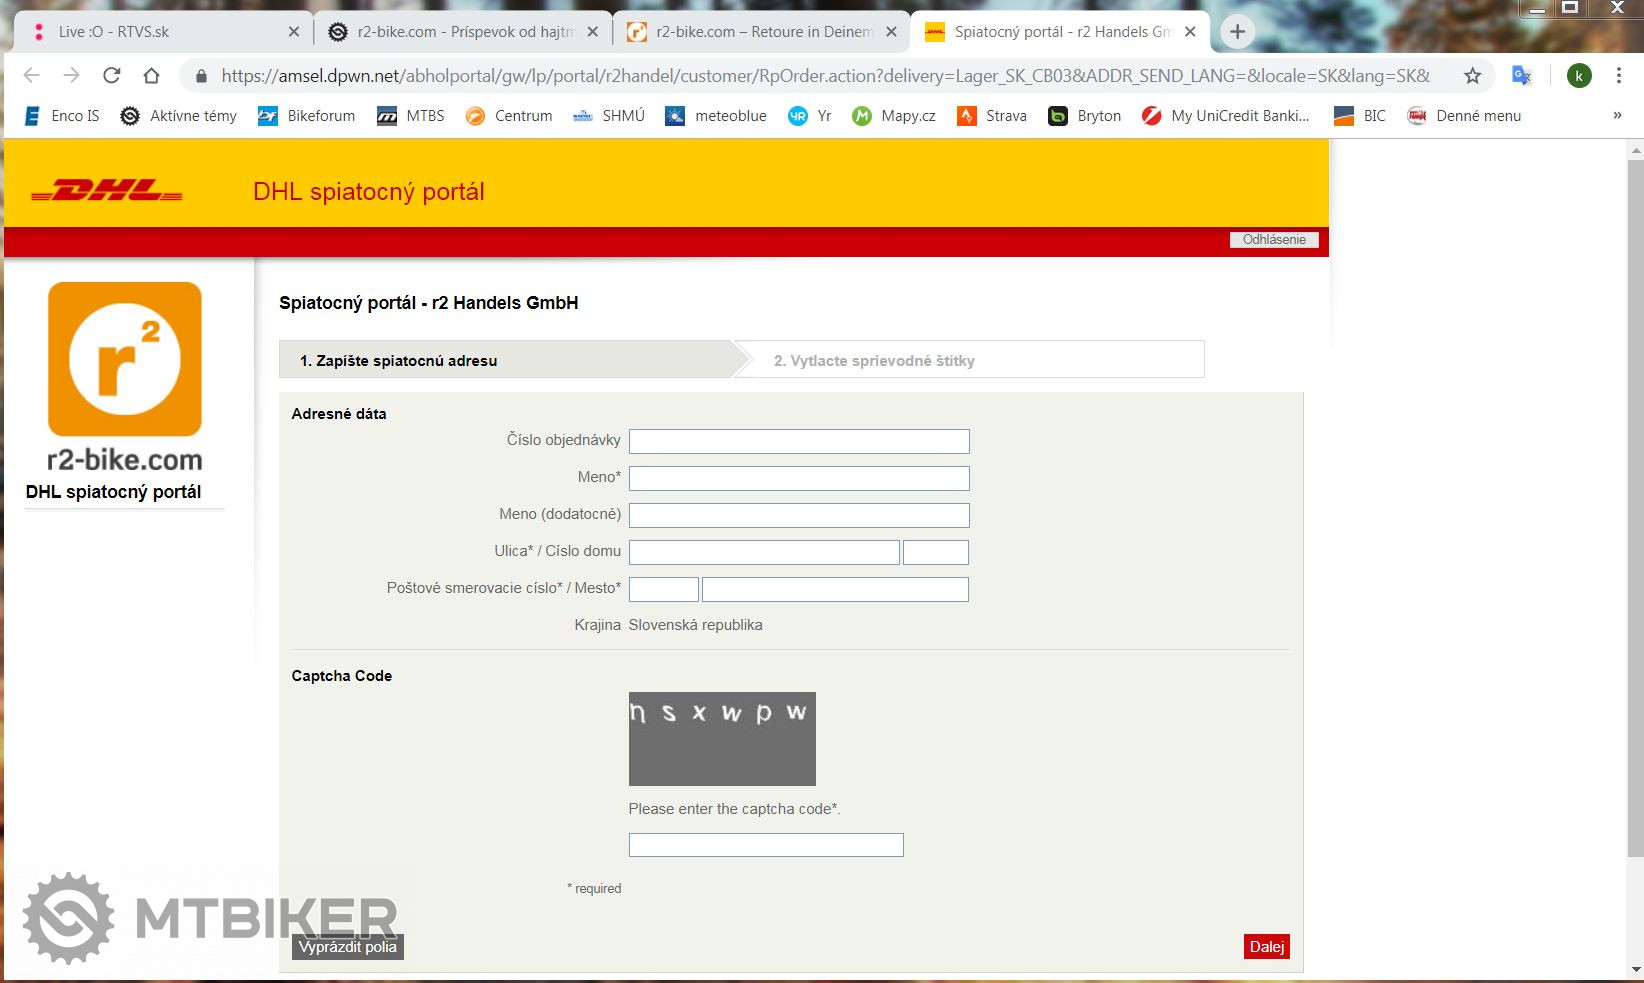Image resolution: width=1644 pixels, height=983 pixels.
Task: Click the page vertical scrollbar
Action: [1636, 500]
